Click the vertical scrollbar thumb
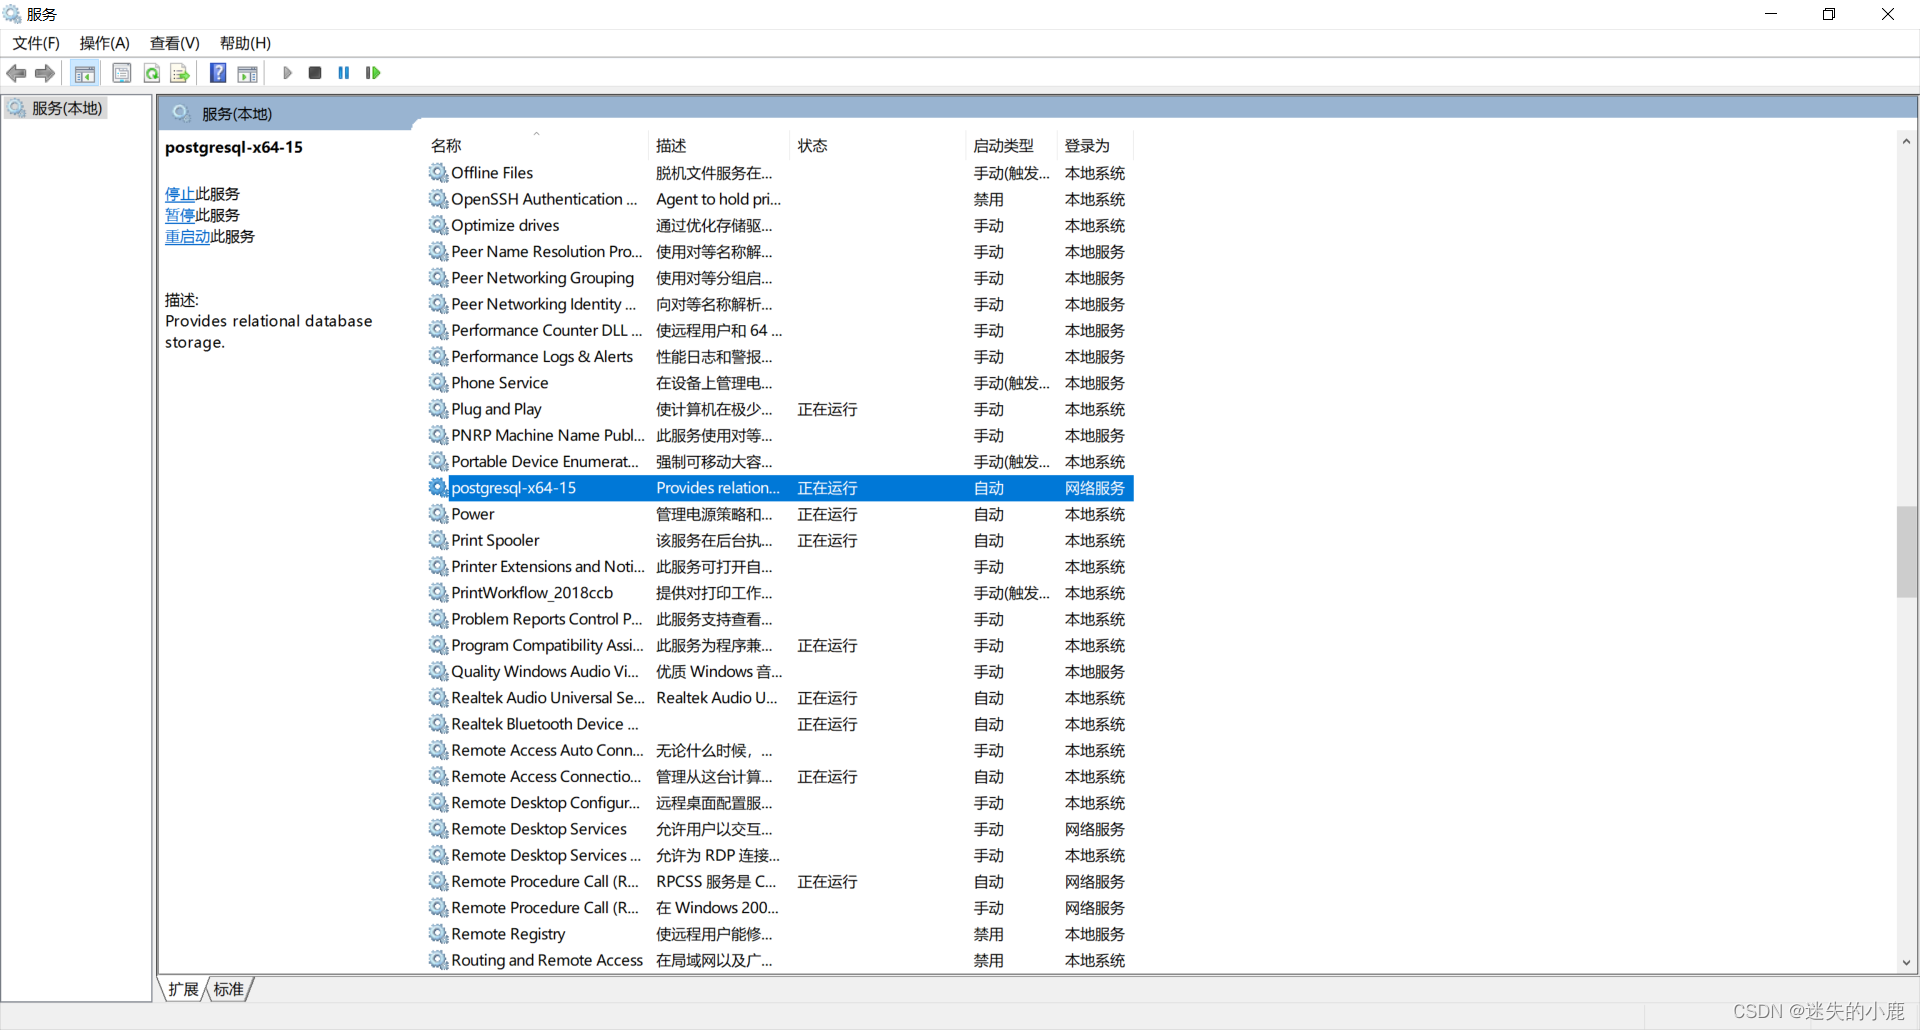The height and width of the screenshot is (1030, 1920). [x=1906, y=552]
